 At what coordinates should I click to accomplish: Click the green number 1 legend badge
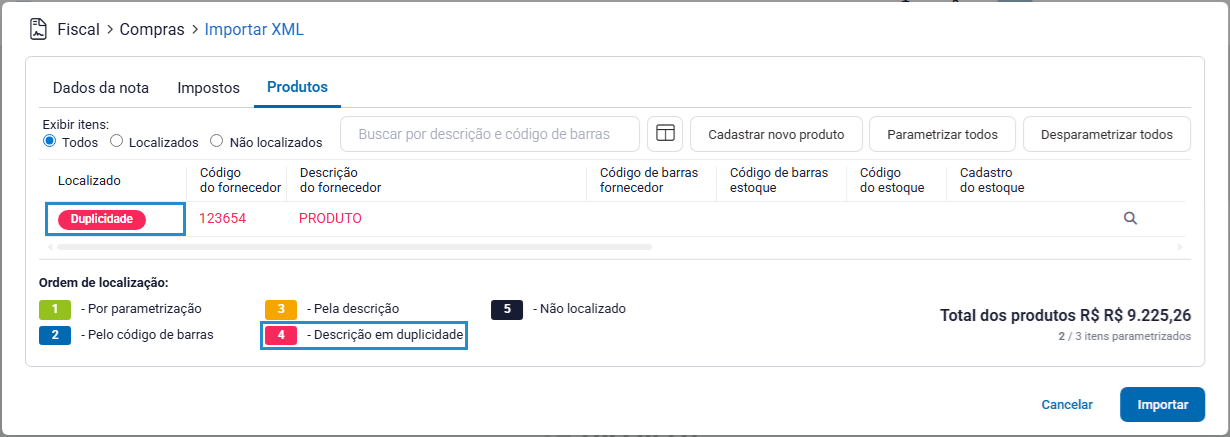(x=55, y=309)
